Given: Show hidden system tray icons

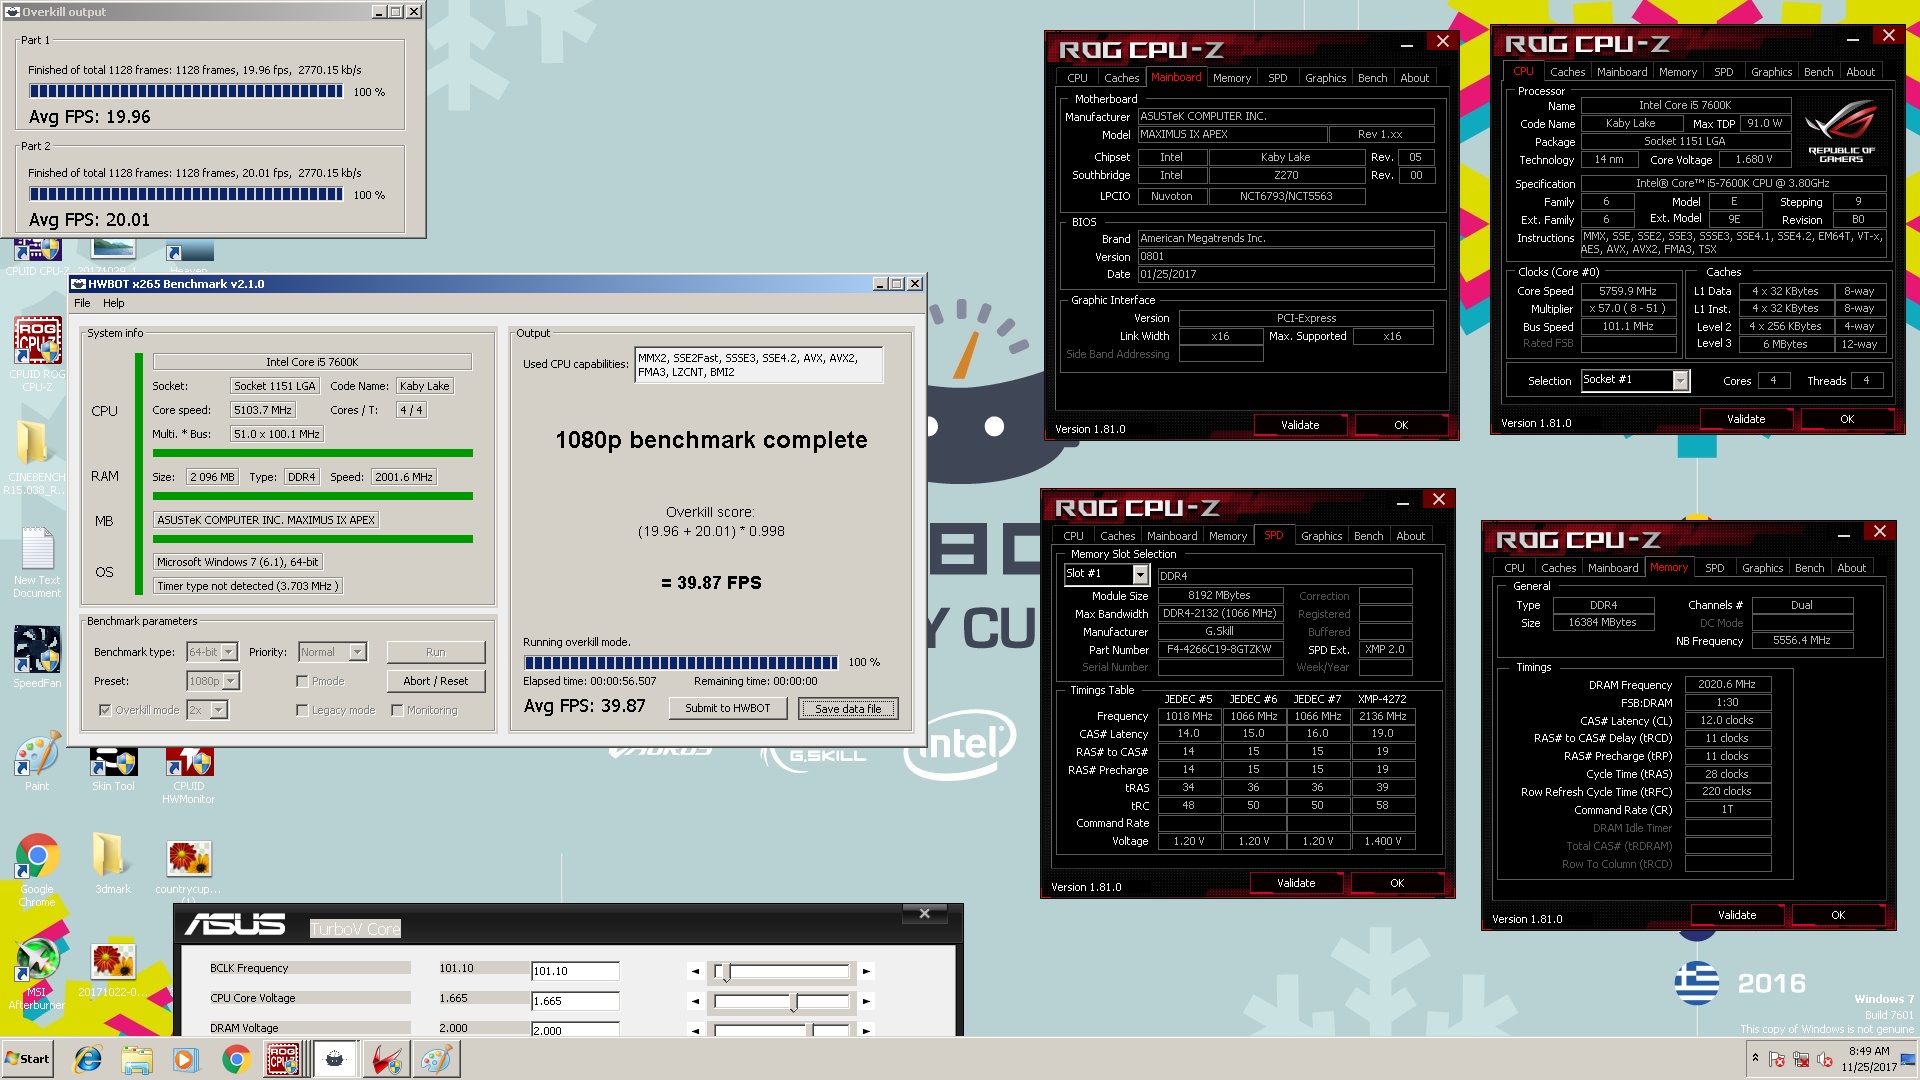Looking at the screenshot, I should pos(1755,1057).
